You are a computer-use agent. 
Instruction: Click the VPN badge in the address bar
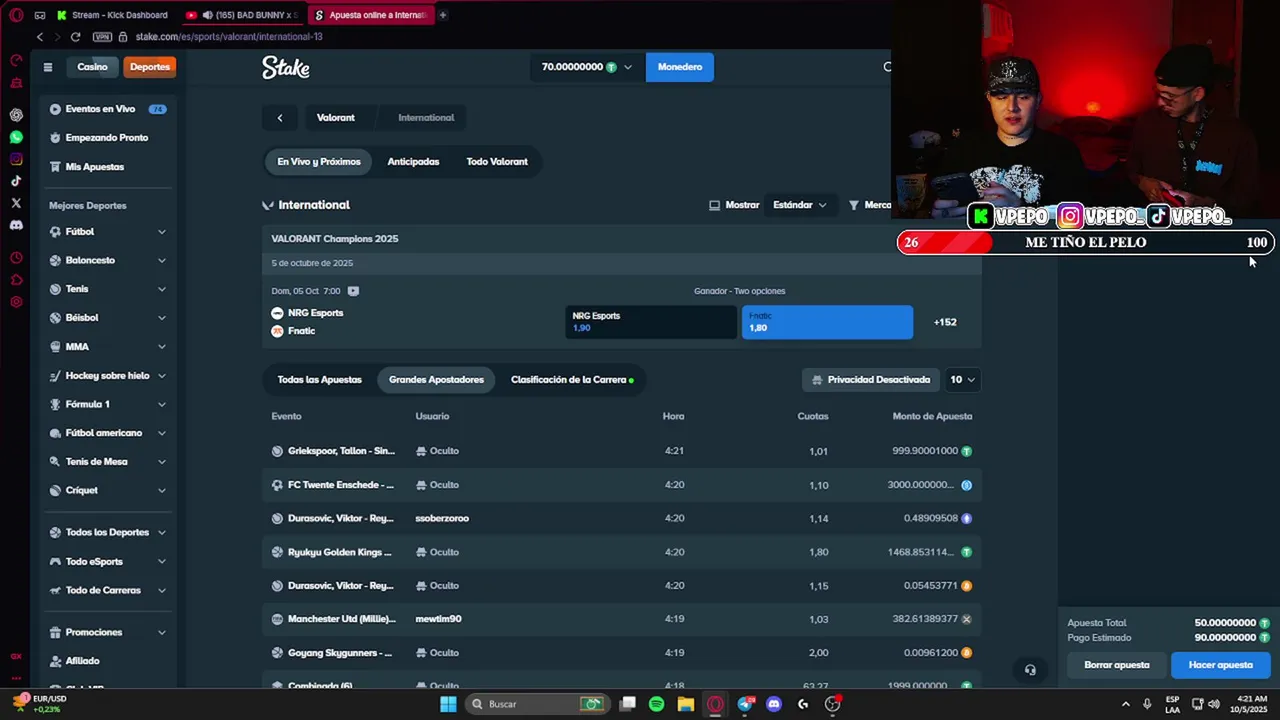(102, 37)
